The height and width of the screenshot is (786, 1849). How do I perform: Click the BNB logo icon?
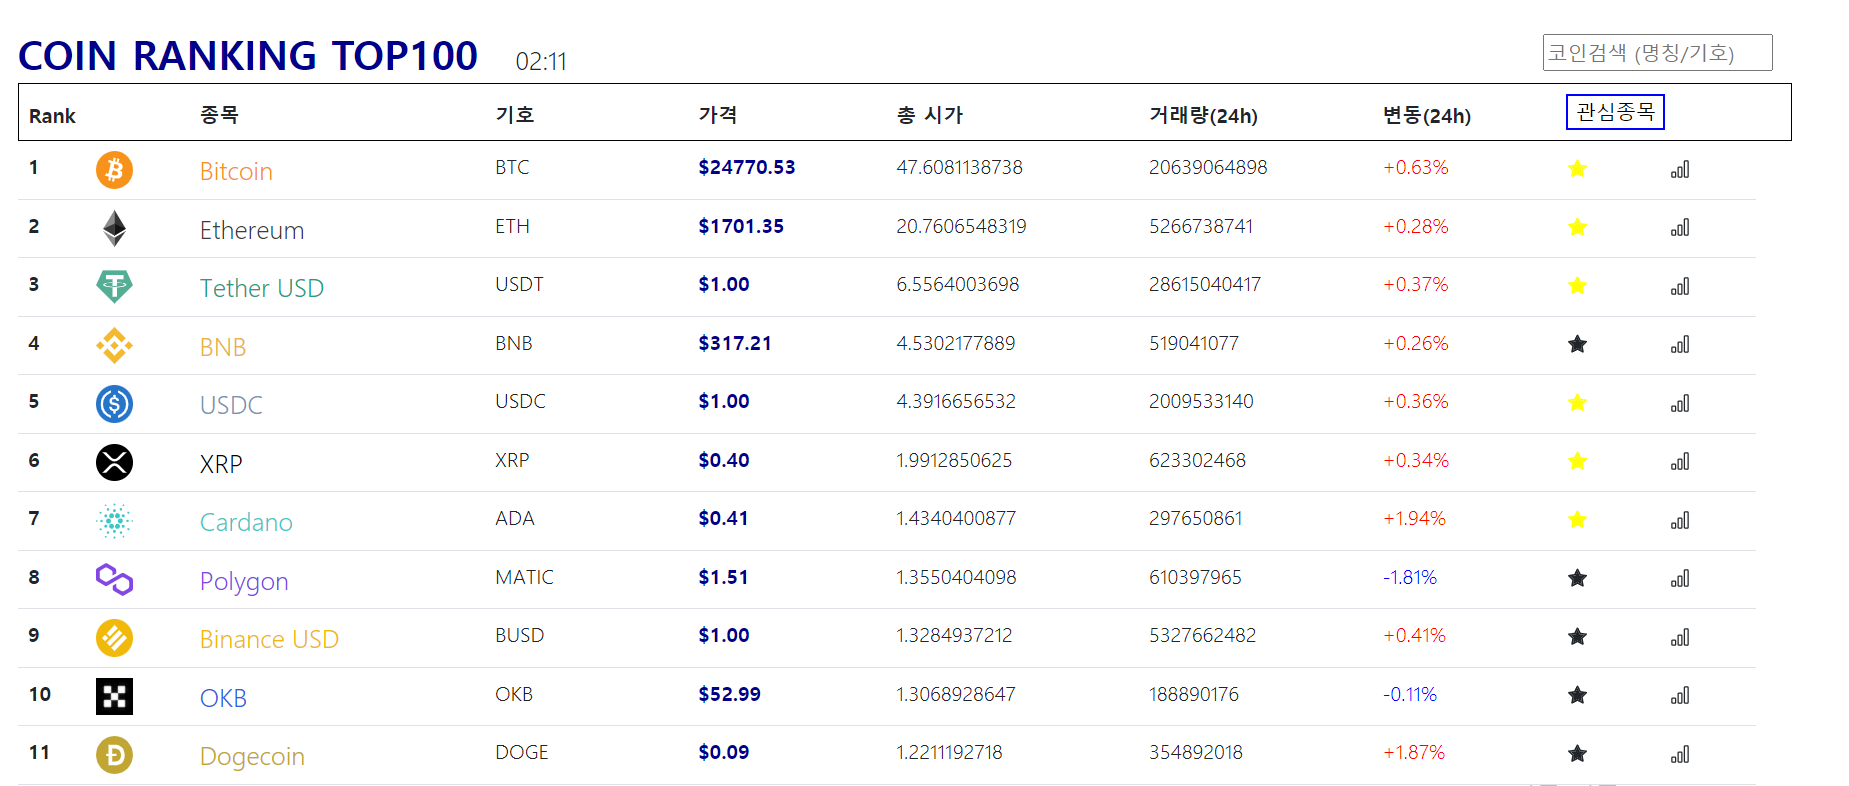coord(114,345)
